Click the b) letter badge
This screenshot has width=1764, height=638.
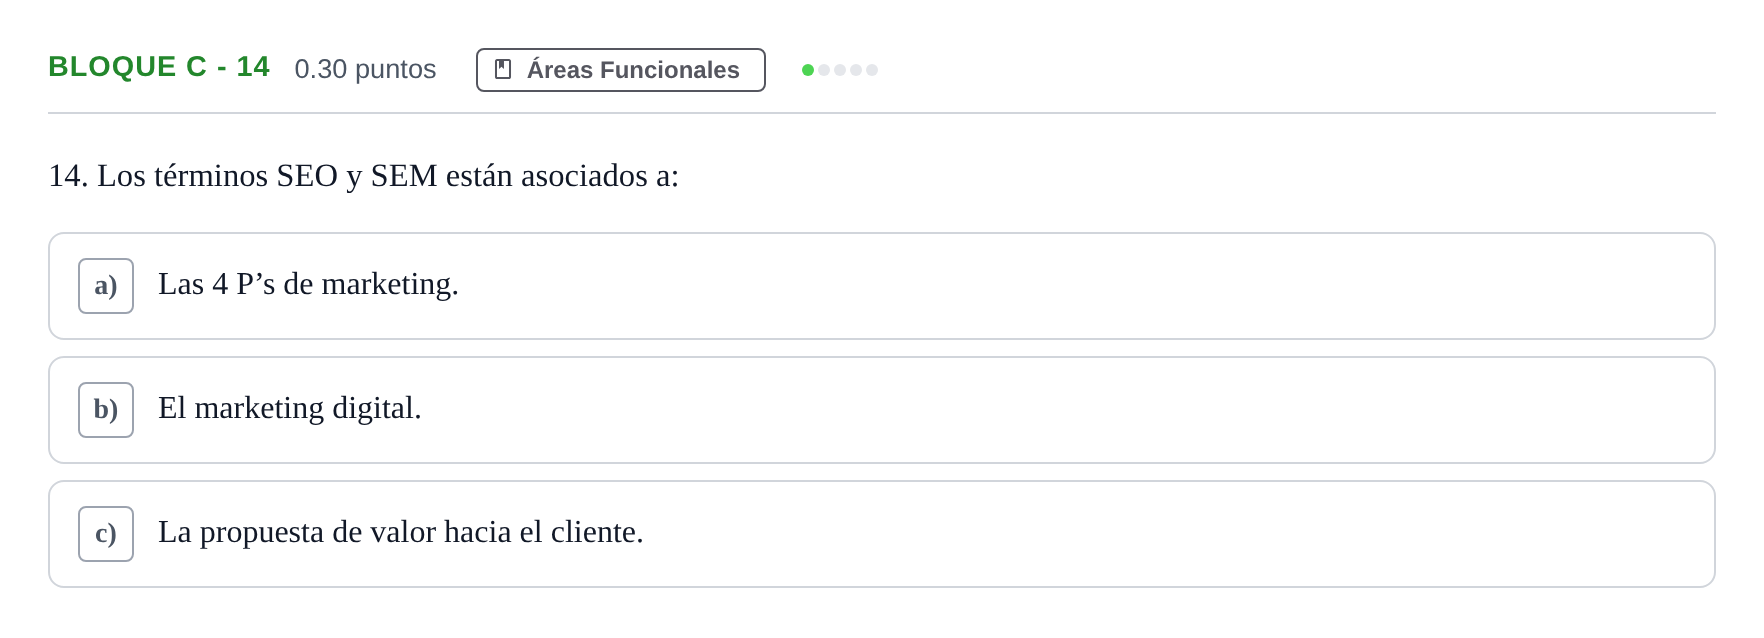coord(106,410)
